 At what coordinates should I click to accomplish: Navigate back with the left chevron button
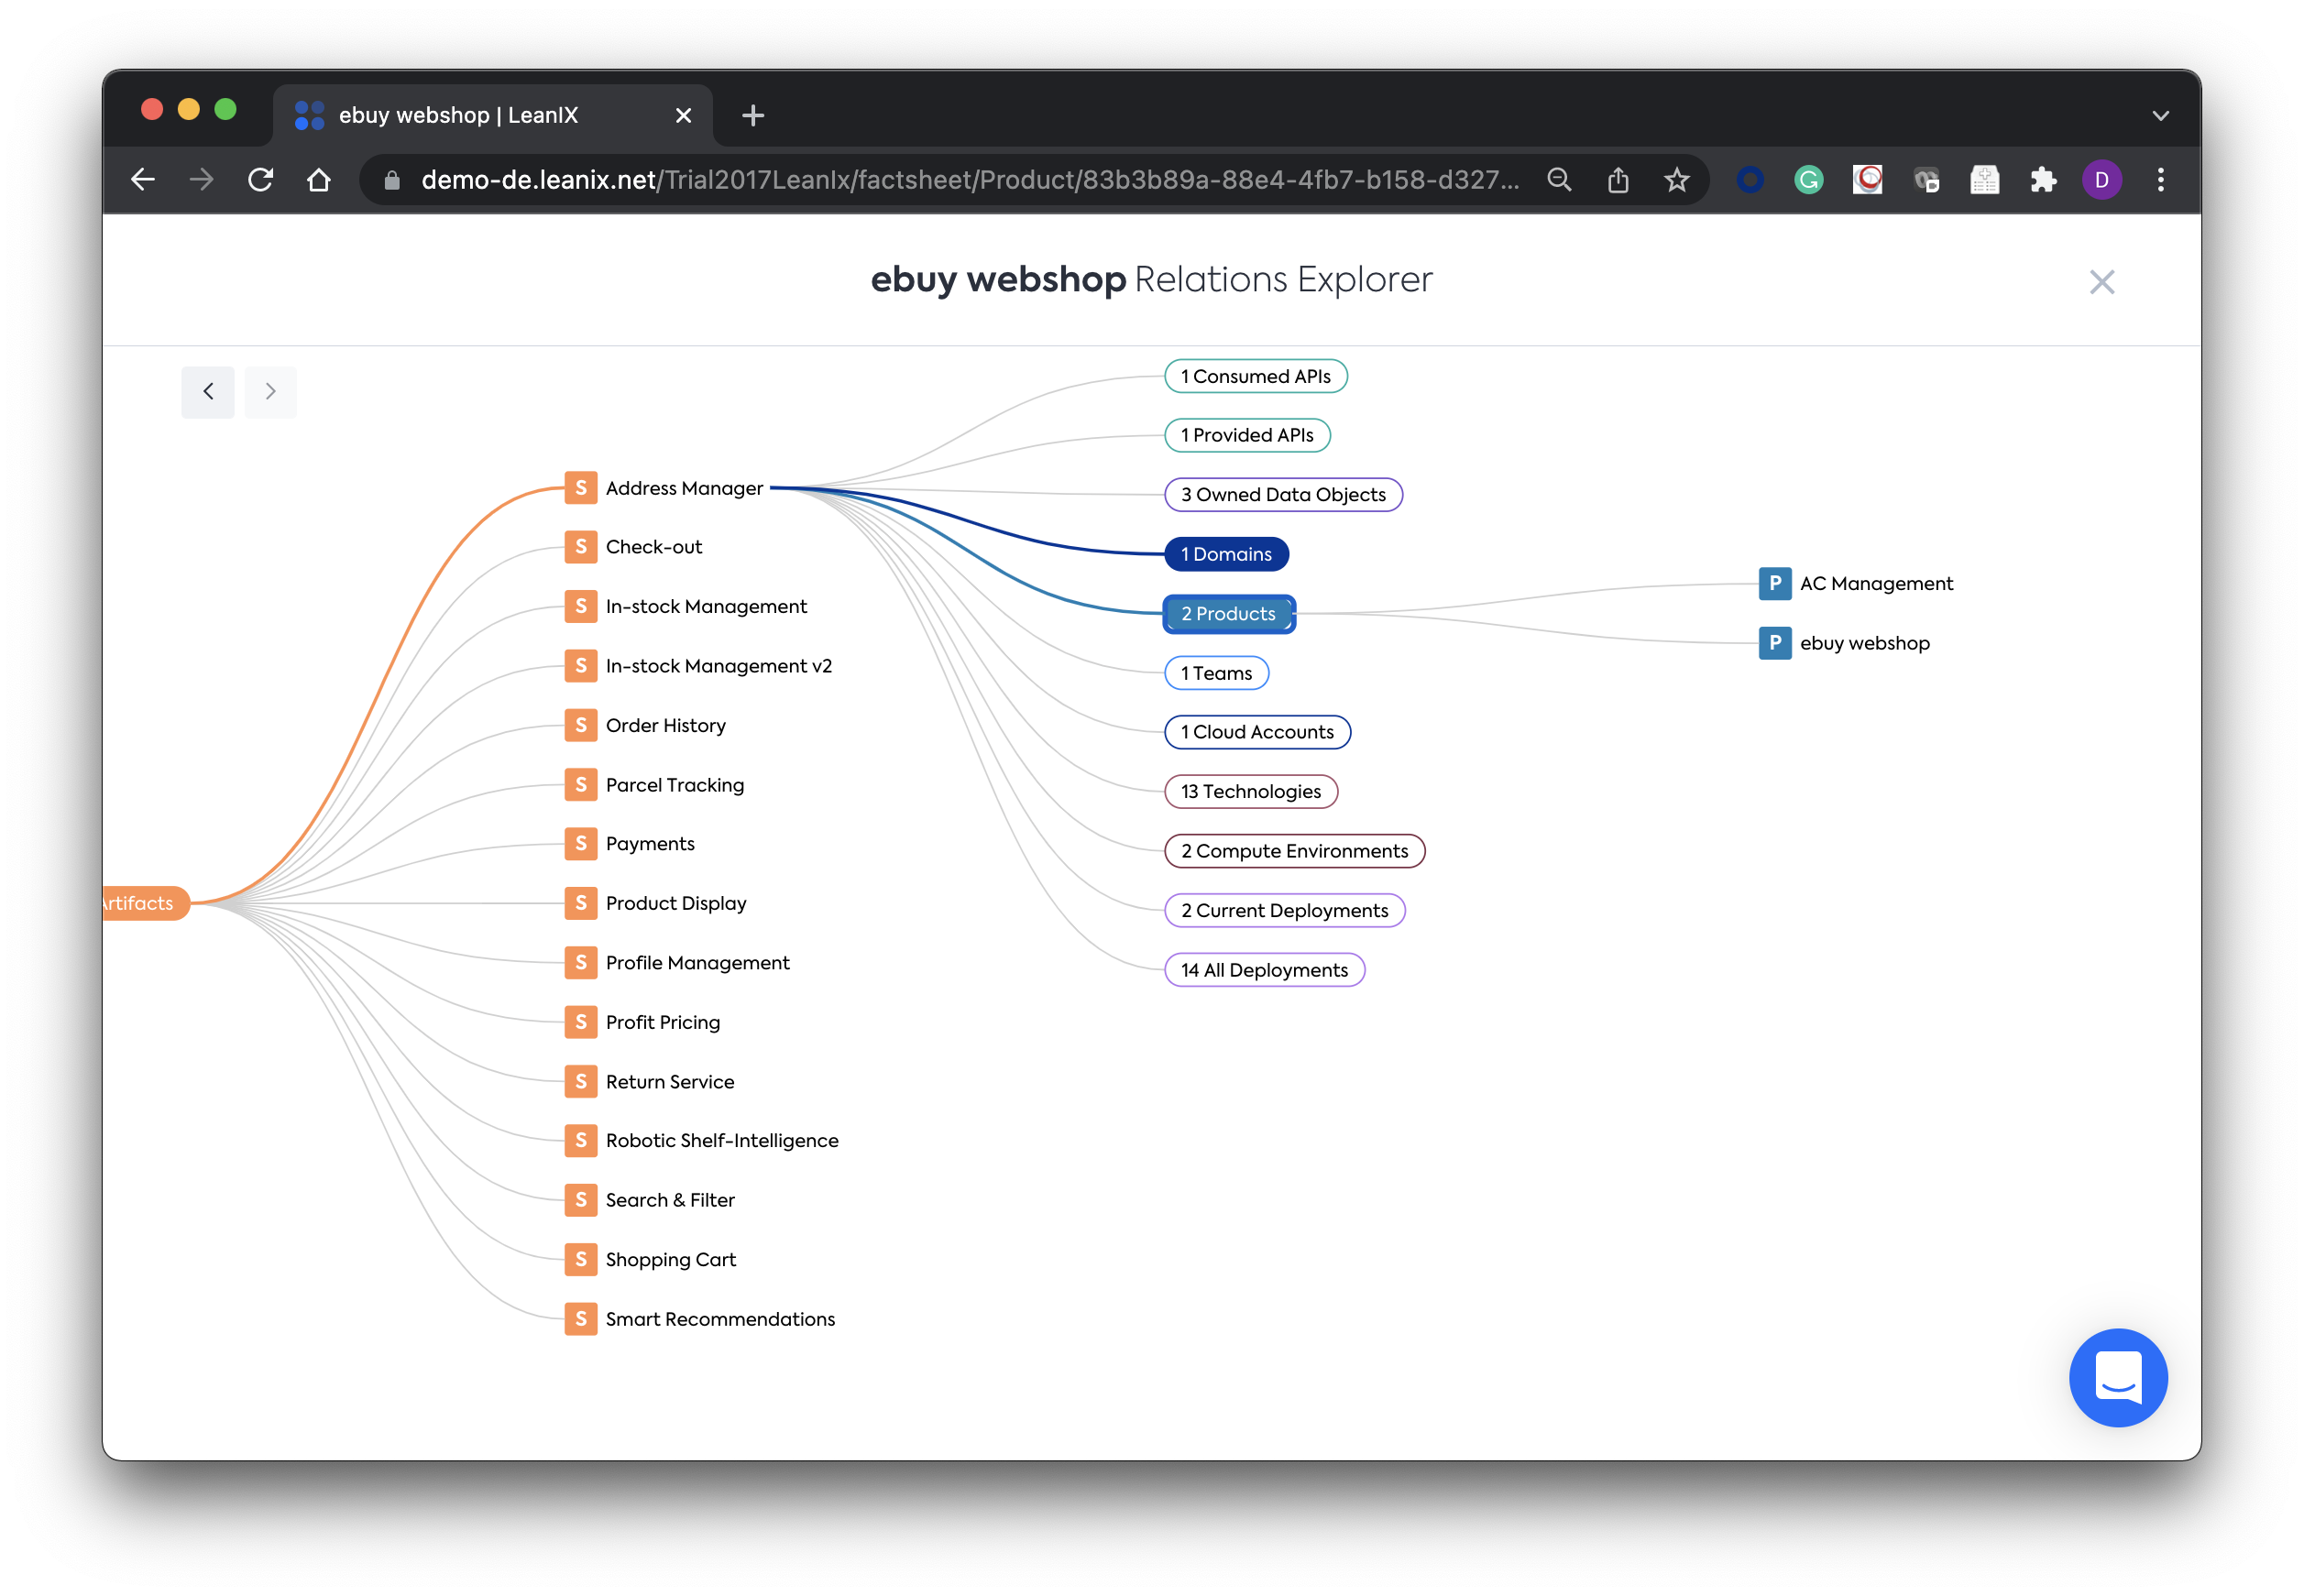(208, 392)
